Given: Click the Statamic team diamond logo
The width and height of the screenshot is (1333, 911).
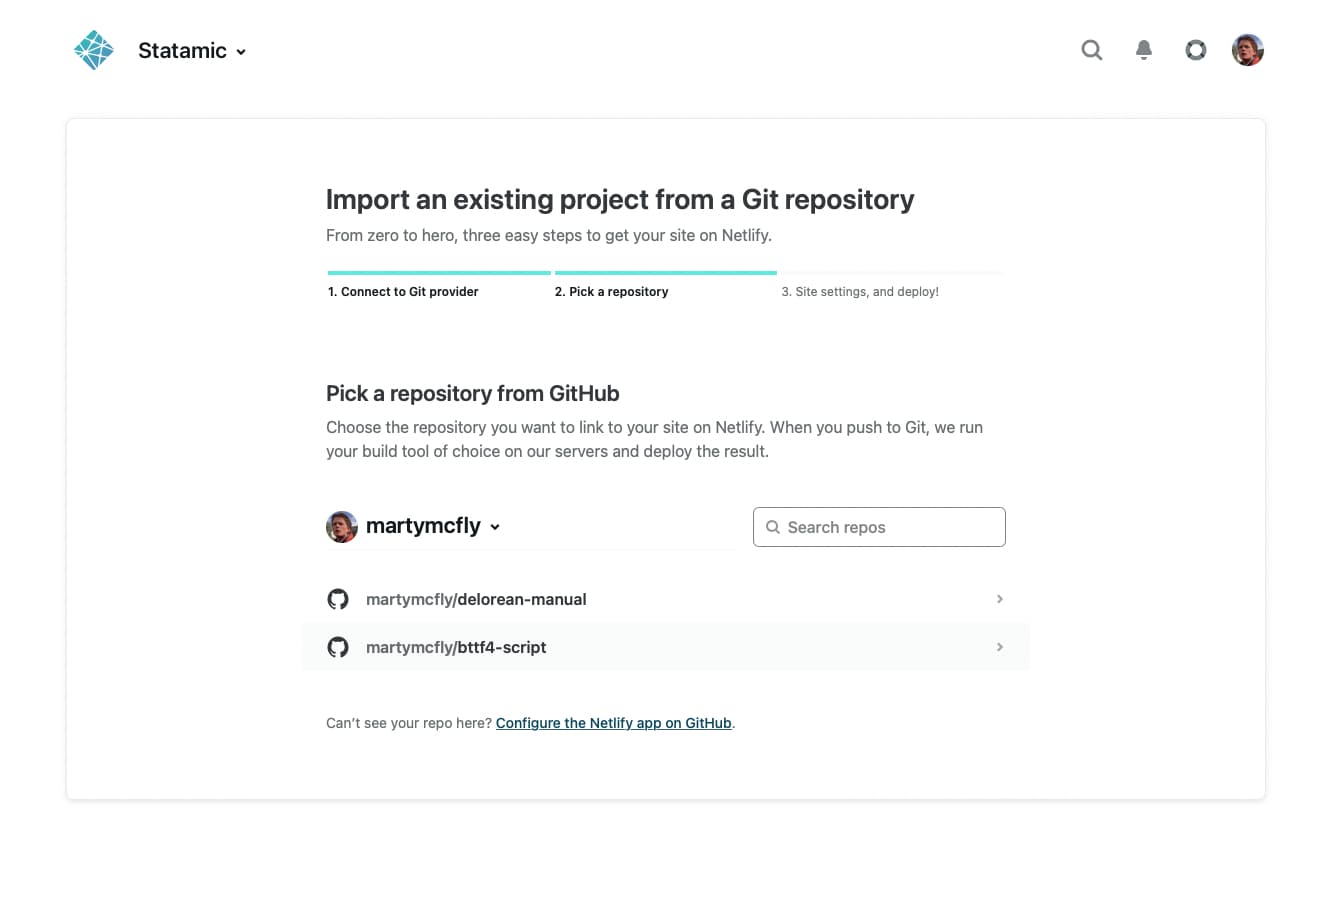Looking at the screenshot, I should 93,49.
